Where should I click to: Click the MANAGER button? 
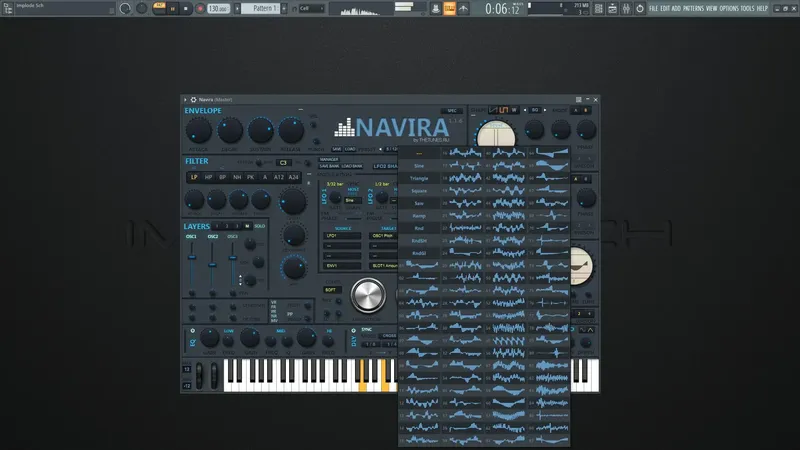pos(329,159)
